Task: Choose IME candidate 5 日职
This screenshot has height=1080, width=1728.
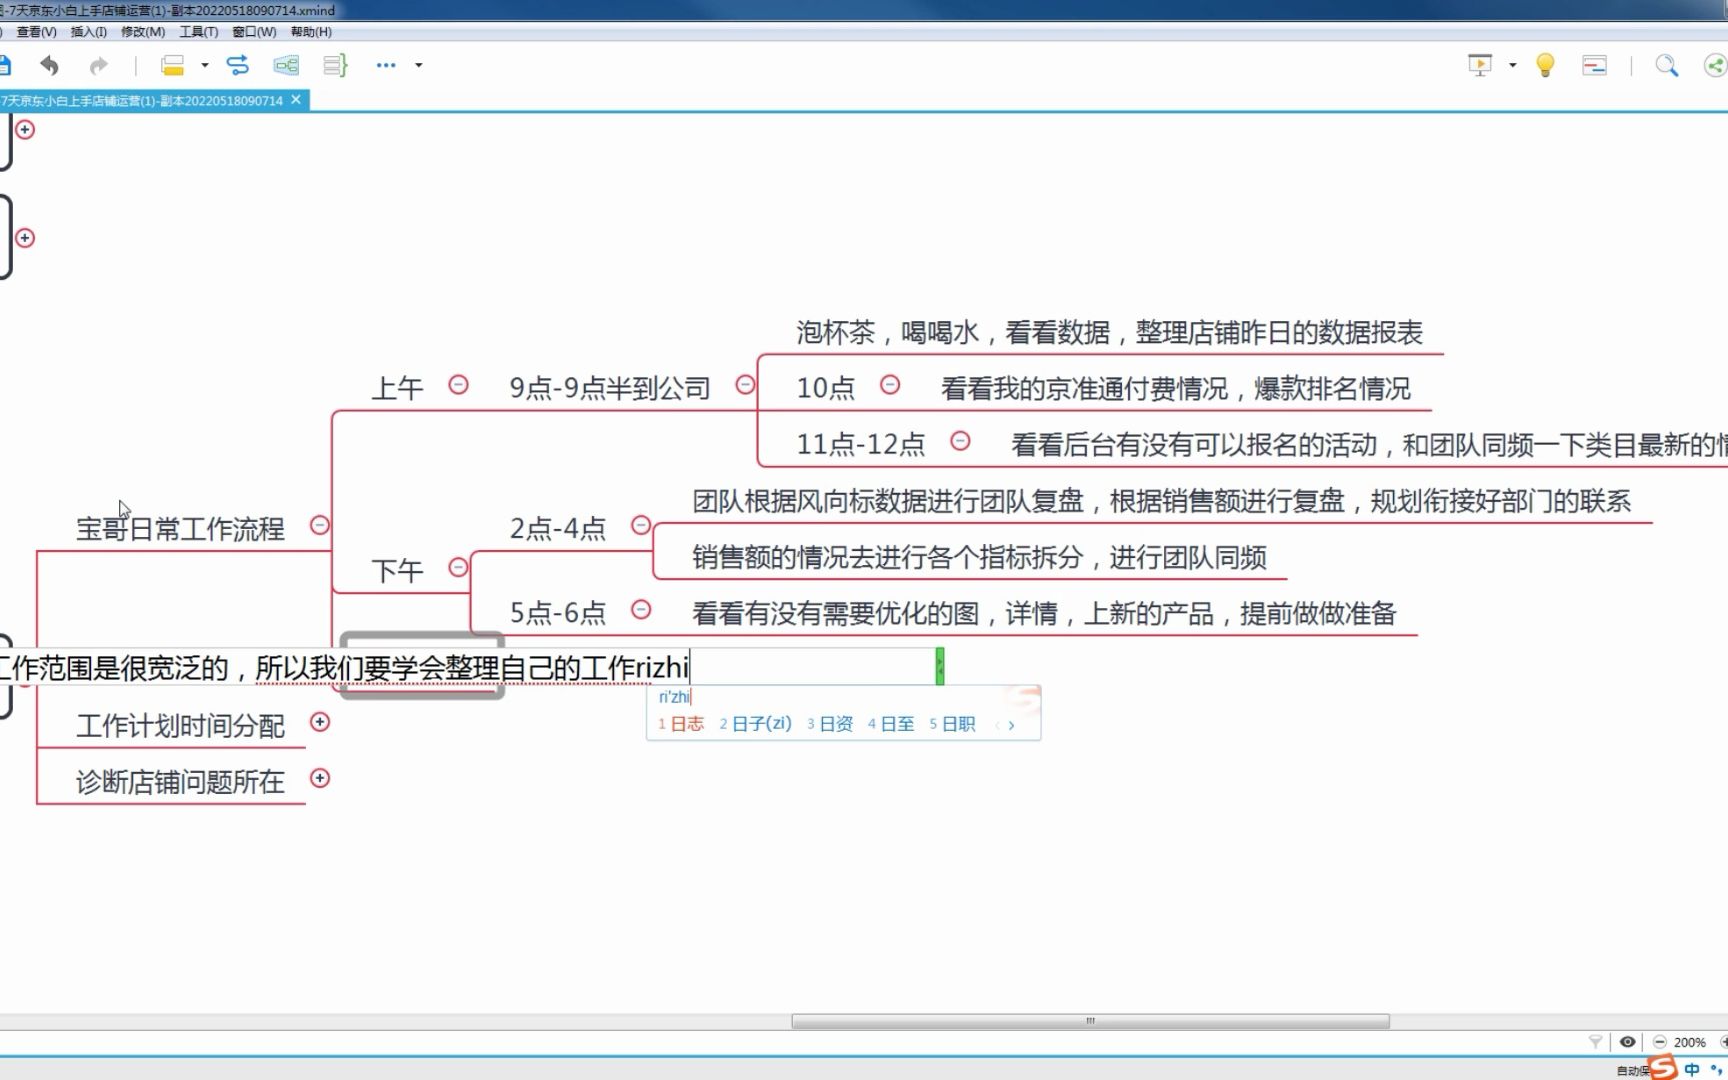Action: pos(952,724)
